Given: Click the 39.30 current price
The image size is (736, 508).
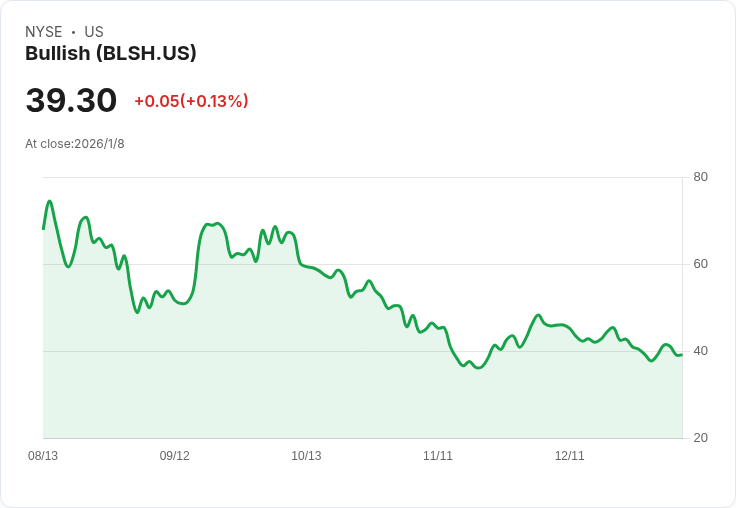Looking at the screenshot, I should [71, 100].
